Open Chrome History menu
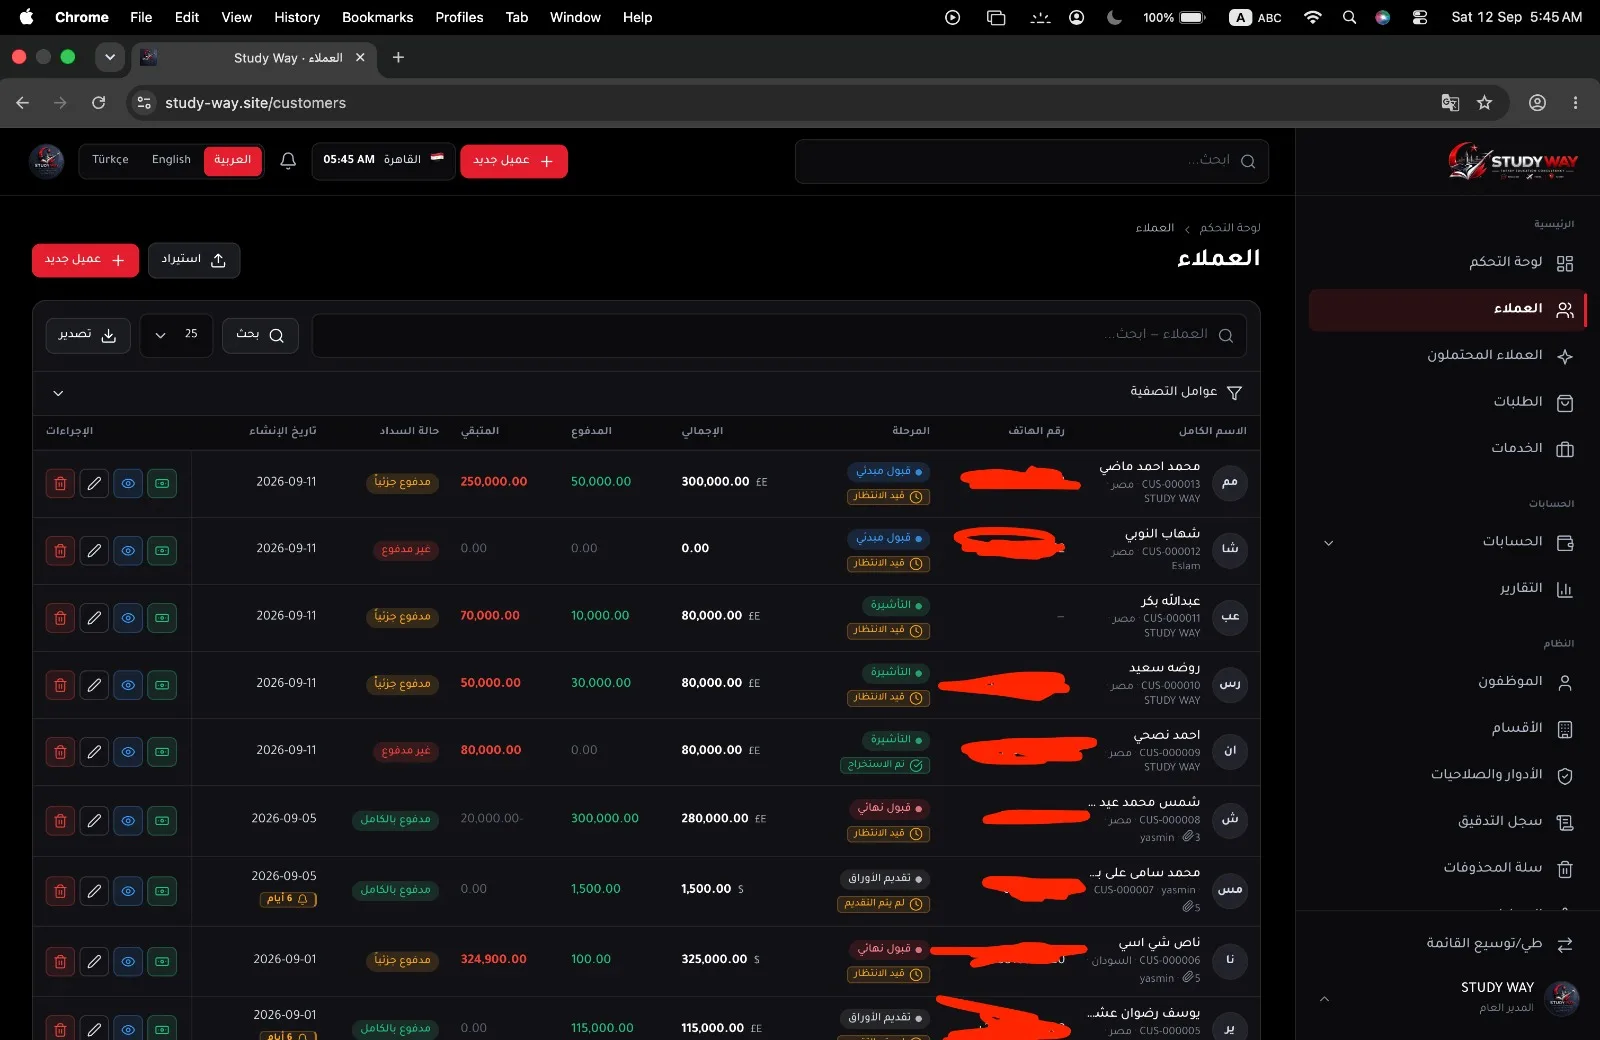The image size is (1600, 1040). (297, 17)
